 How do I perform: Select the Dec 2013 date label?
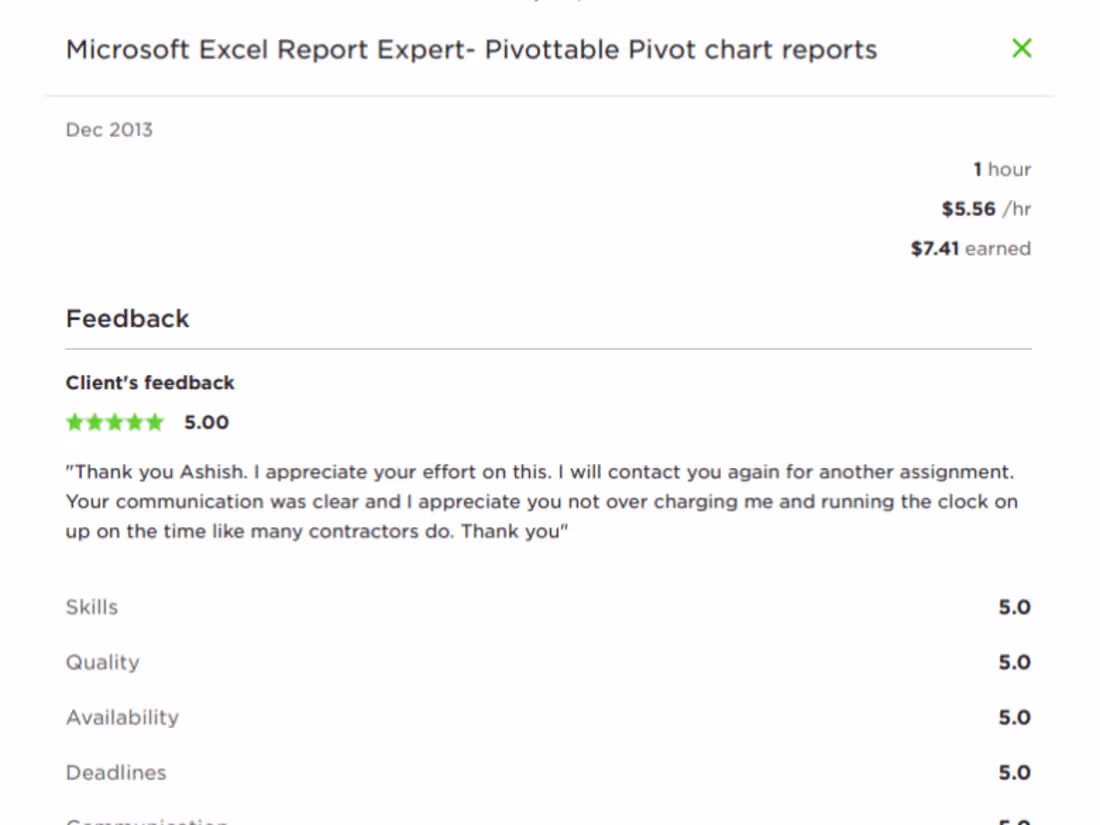point(108,129)
